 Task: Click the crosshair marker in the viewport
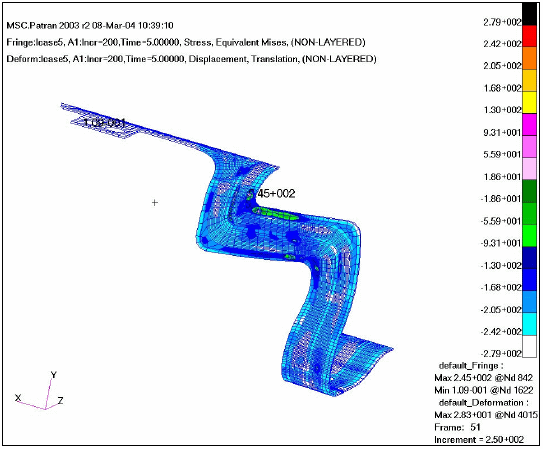click(x=155, y=203)
